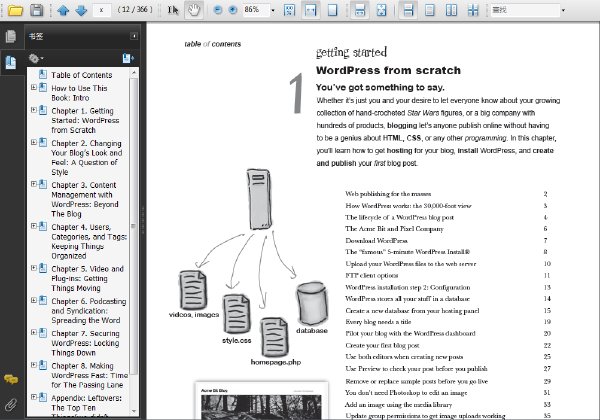Click the Fit Page view icon
This screenshot has height=420, width=600.
tap(332, 10)
